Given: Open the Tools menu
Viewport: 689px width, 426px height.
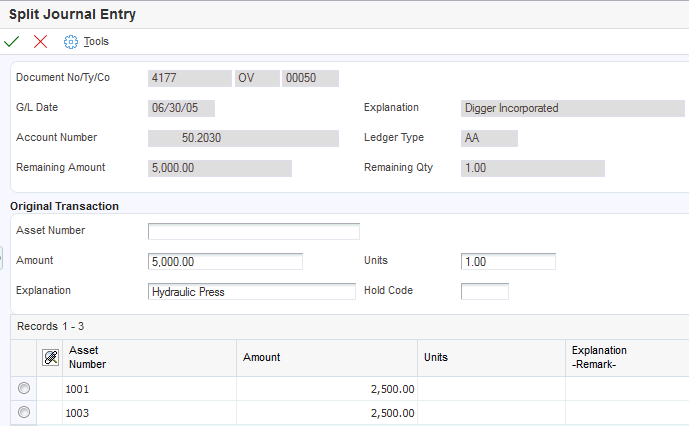Looking at the screenshot, I should (x=96, y=41).
